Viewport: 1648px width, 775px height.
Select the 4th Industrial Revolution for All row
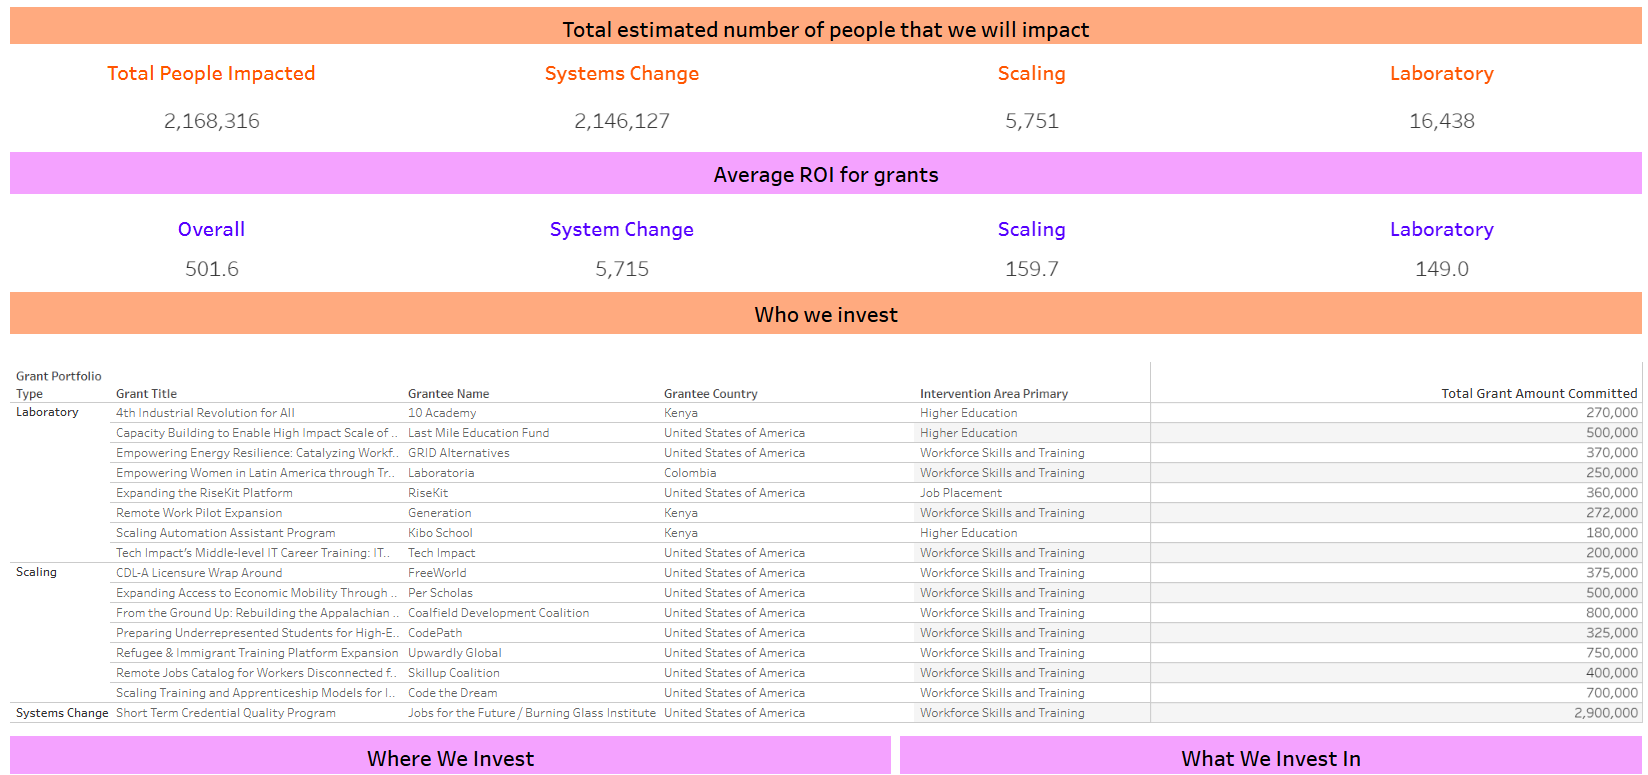point(205,413)
